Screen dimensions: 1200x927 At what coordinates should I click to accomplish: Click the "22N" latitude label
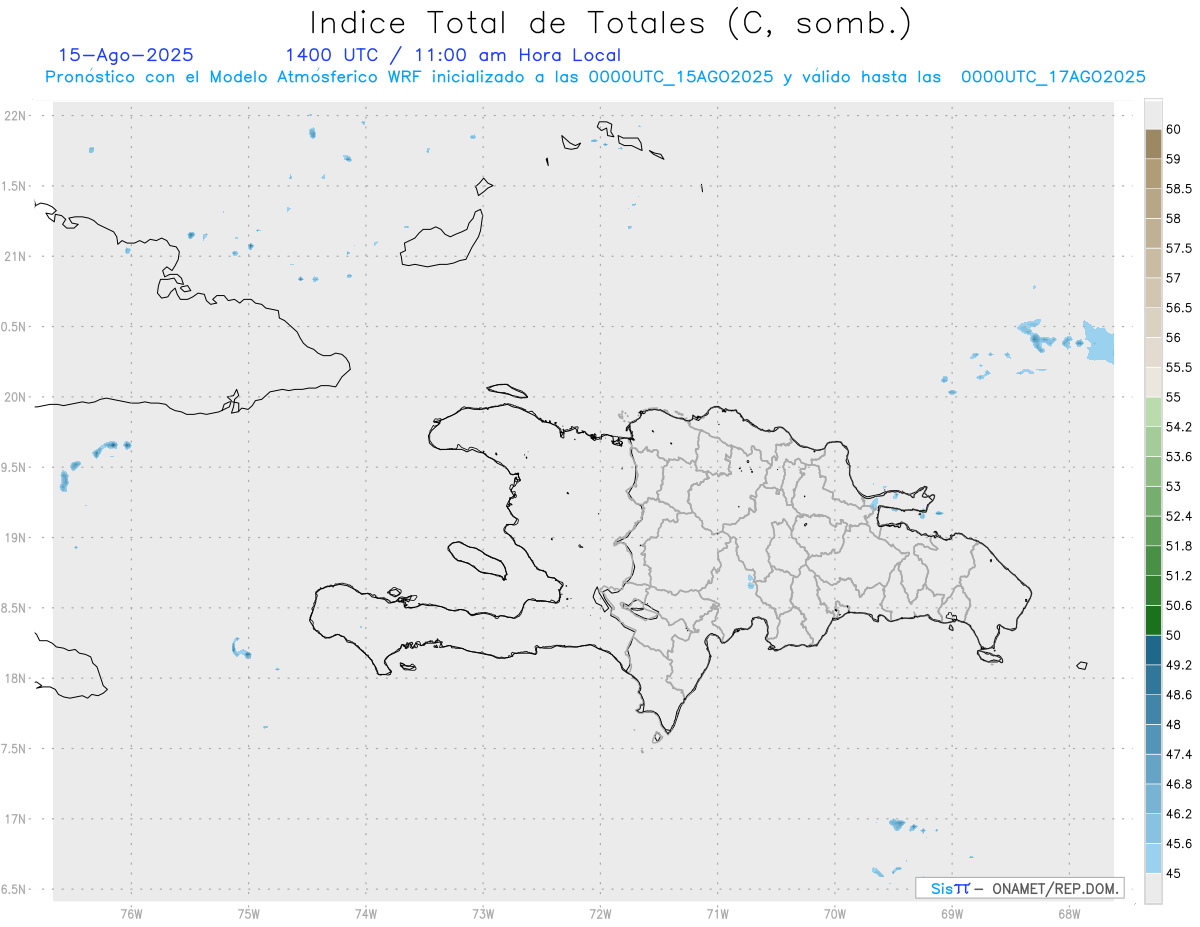pos(17,116)
